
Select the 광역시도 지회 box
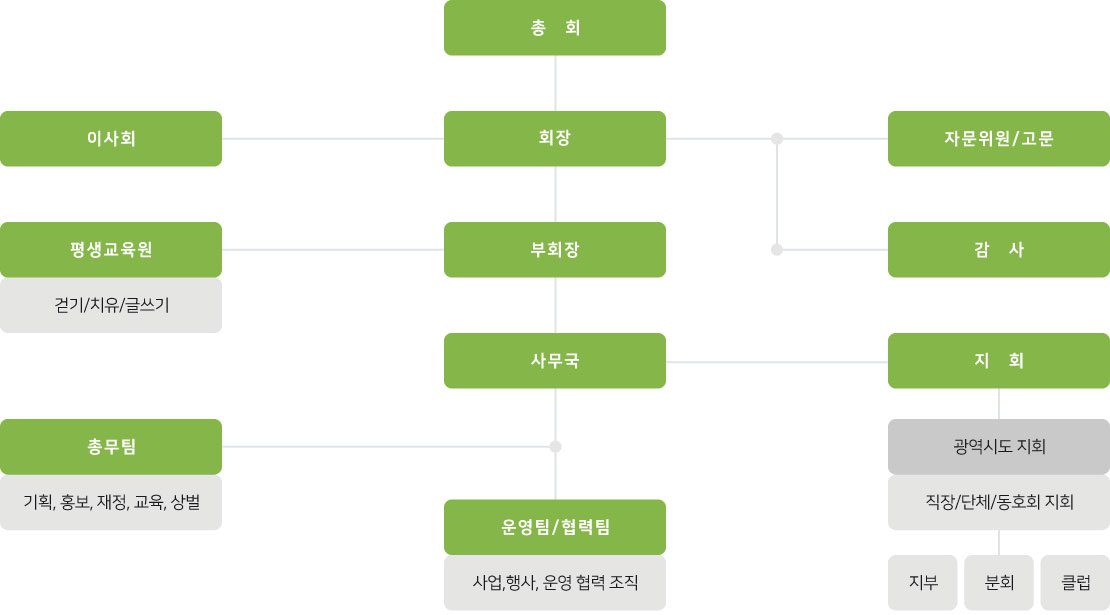pos(999,447)
